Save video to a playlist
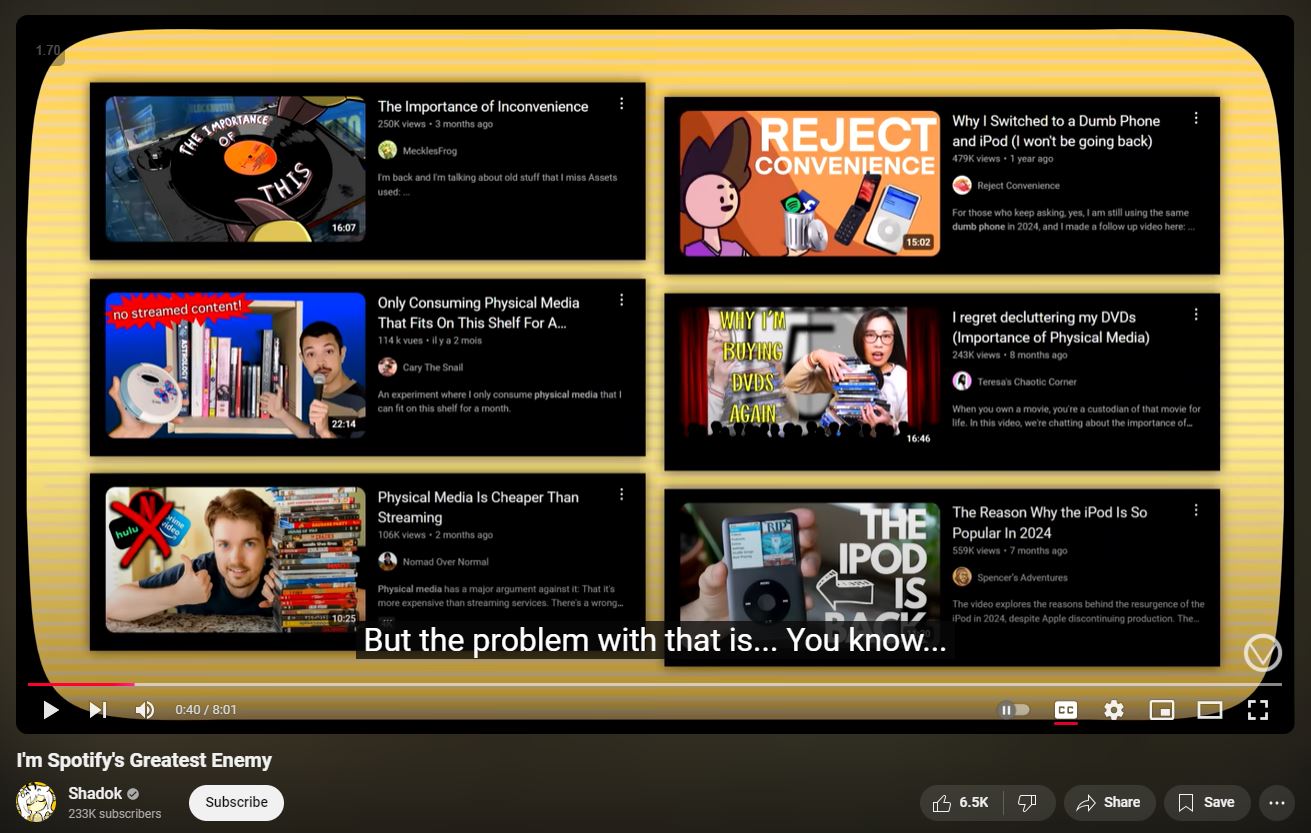The width and height of the screenshot is (1311, 833). click(1206, 802)
